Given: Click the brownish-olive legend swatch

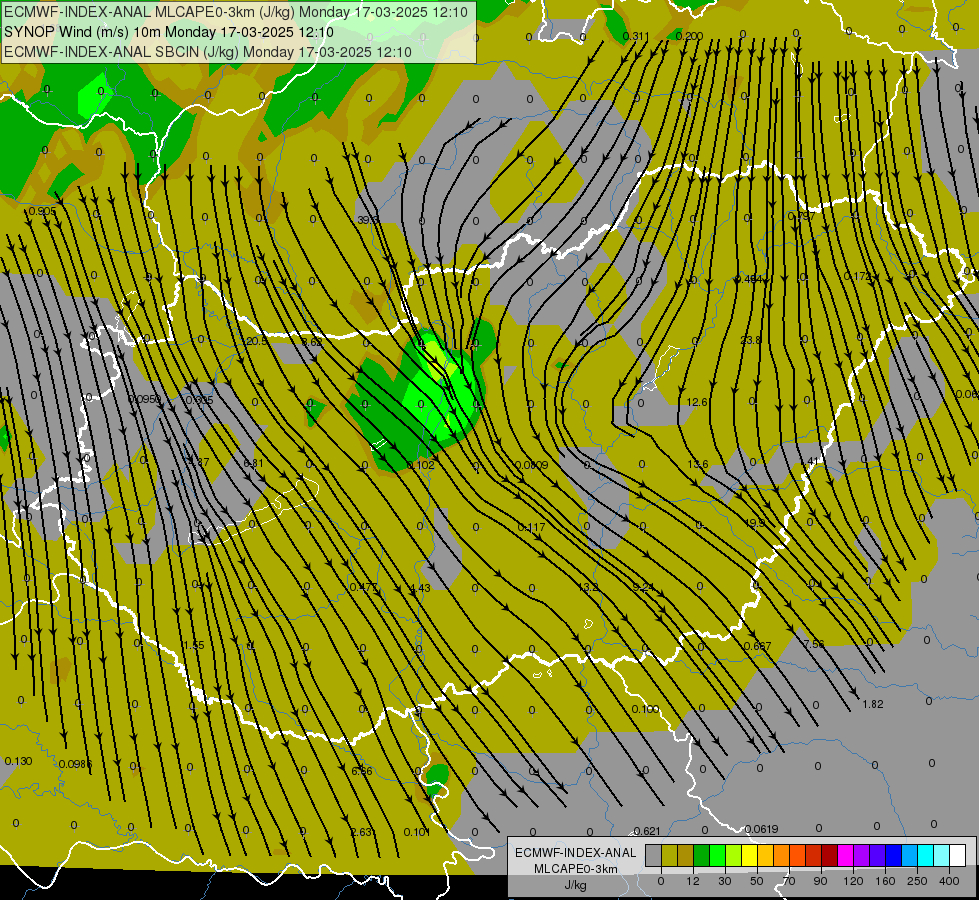Looking at the screenshot, I should (x=686, y=856).
